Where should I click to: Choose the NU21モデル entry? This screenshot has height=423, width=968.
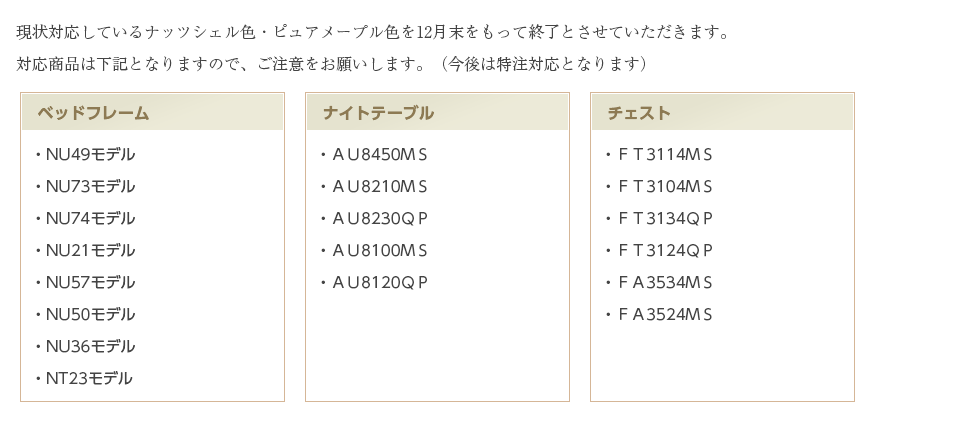90,251
